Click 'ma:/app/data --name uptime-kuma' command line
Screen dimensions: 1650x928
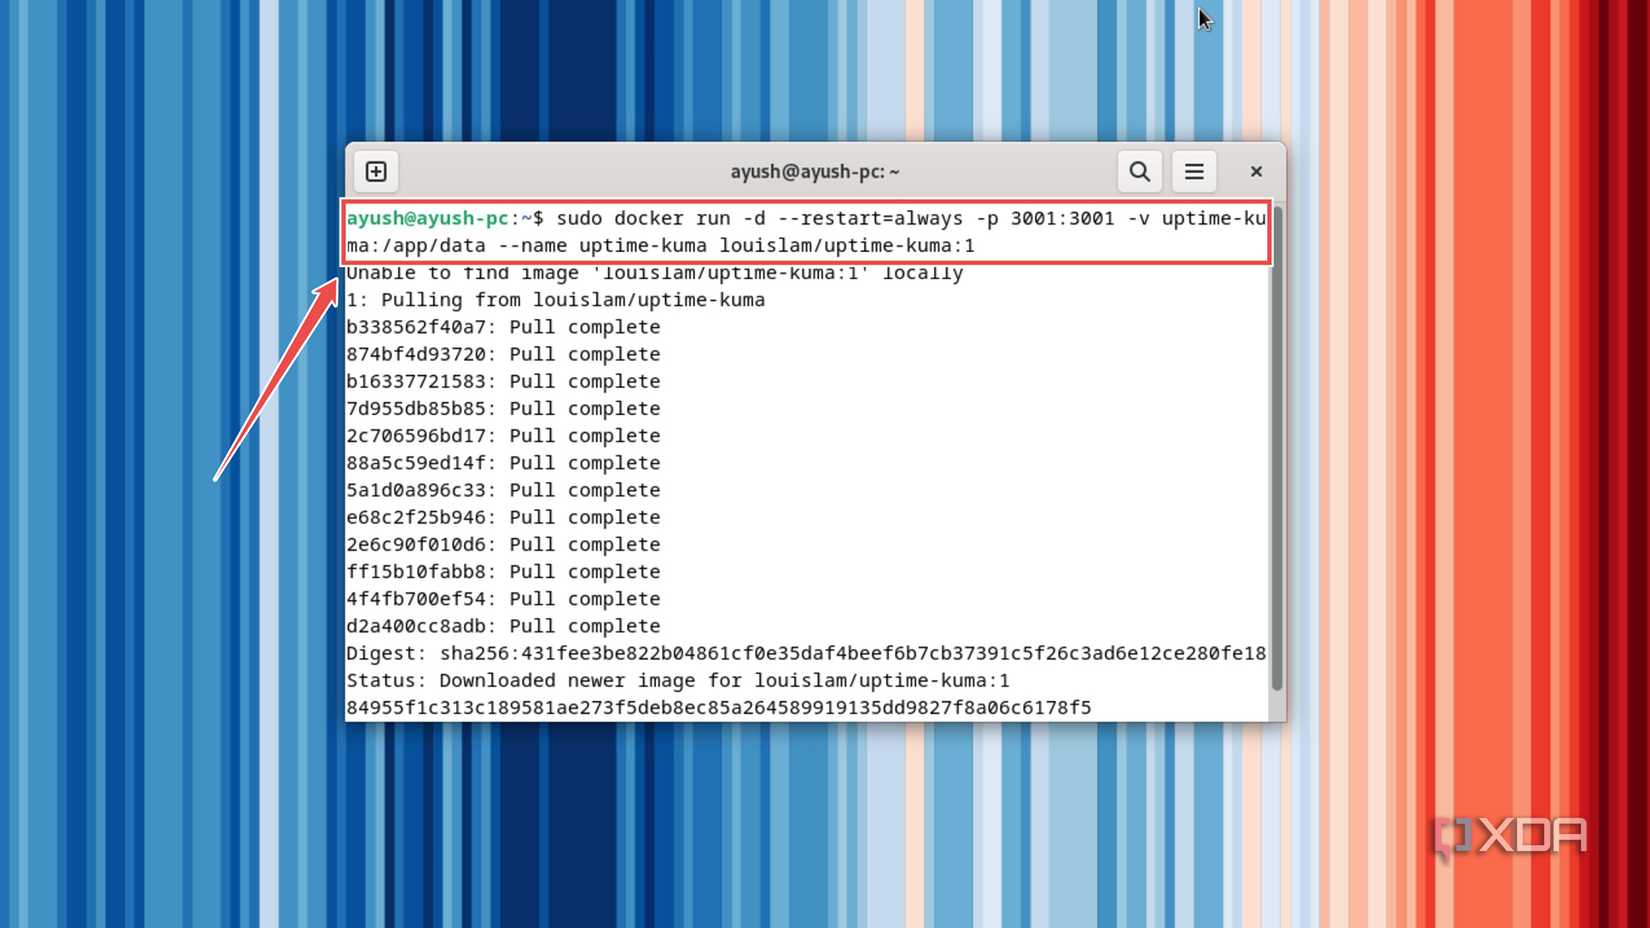click(660, 245)
